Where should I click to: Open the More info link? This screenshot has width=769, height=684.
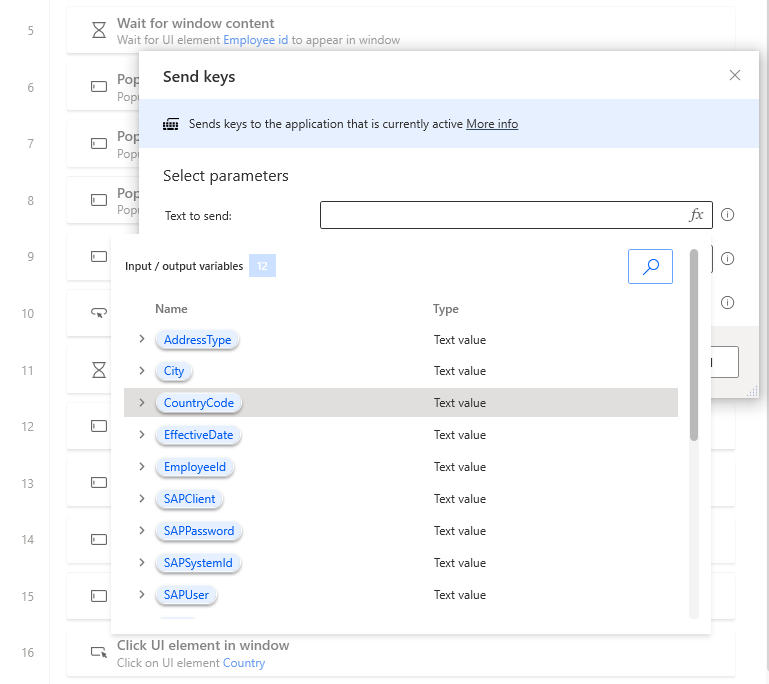(492, 124)
